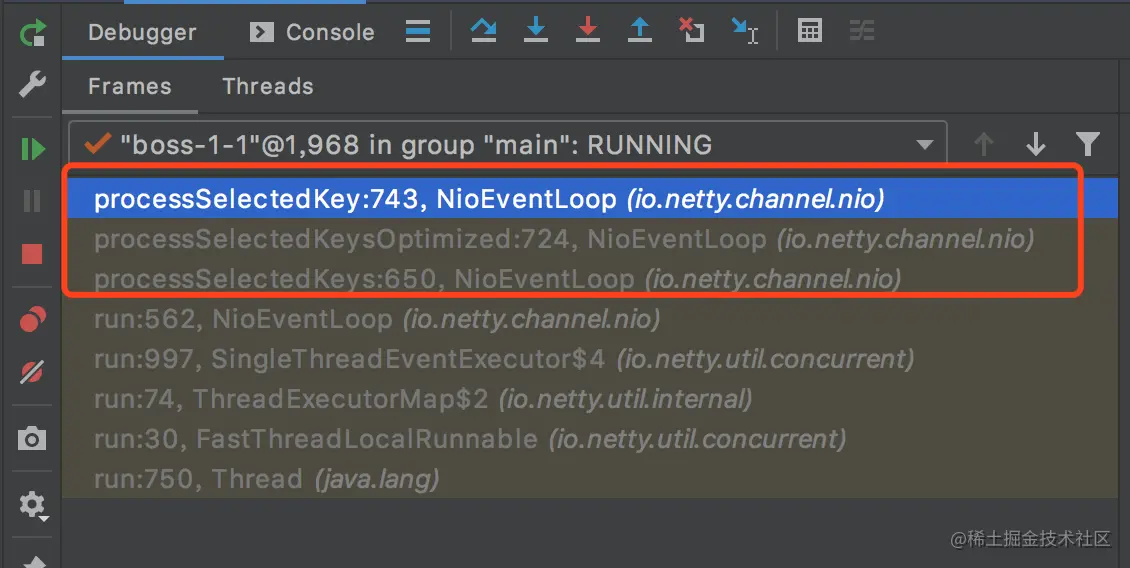1130x568 pixels.
Task: Open the boss-1-1 thread dropdown
Action: [x=507, y=145]
